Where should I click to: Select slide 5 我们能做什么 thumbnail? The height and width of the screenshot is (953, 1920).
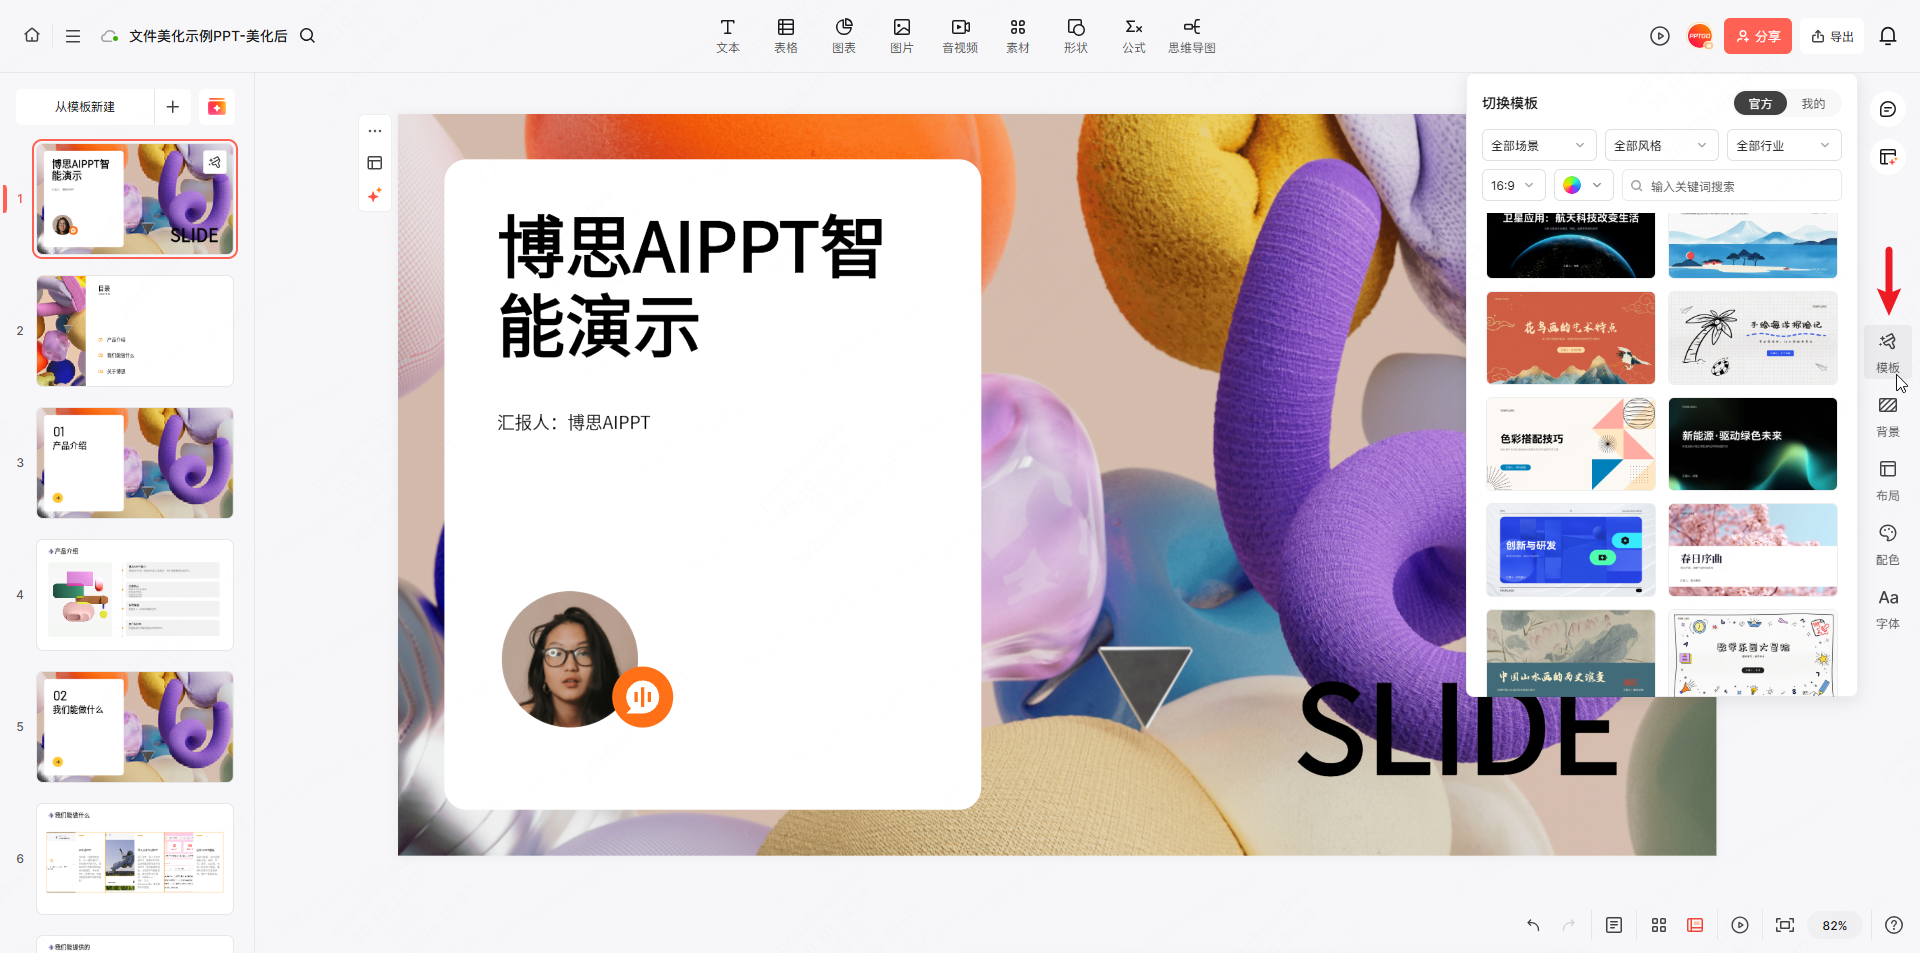pyautogui.click(x=135, y=727)
